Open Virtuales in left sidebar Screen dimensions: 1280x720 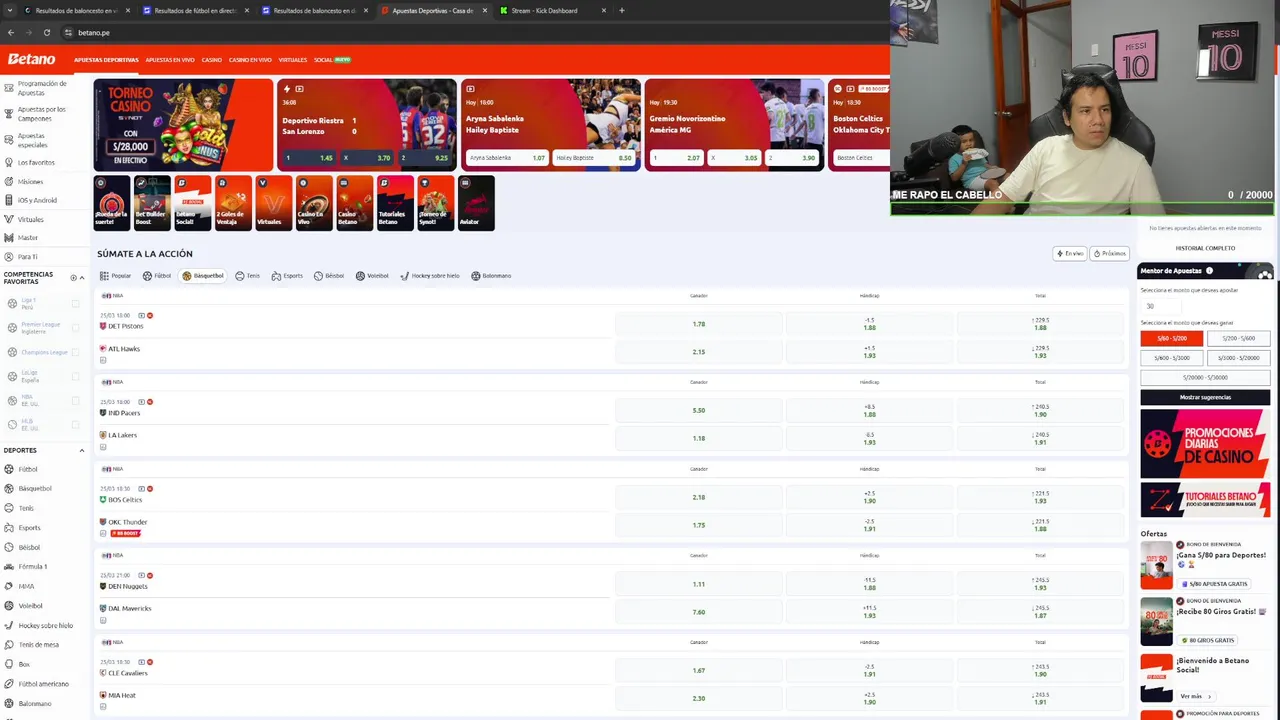coord(30,219)
